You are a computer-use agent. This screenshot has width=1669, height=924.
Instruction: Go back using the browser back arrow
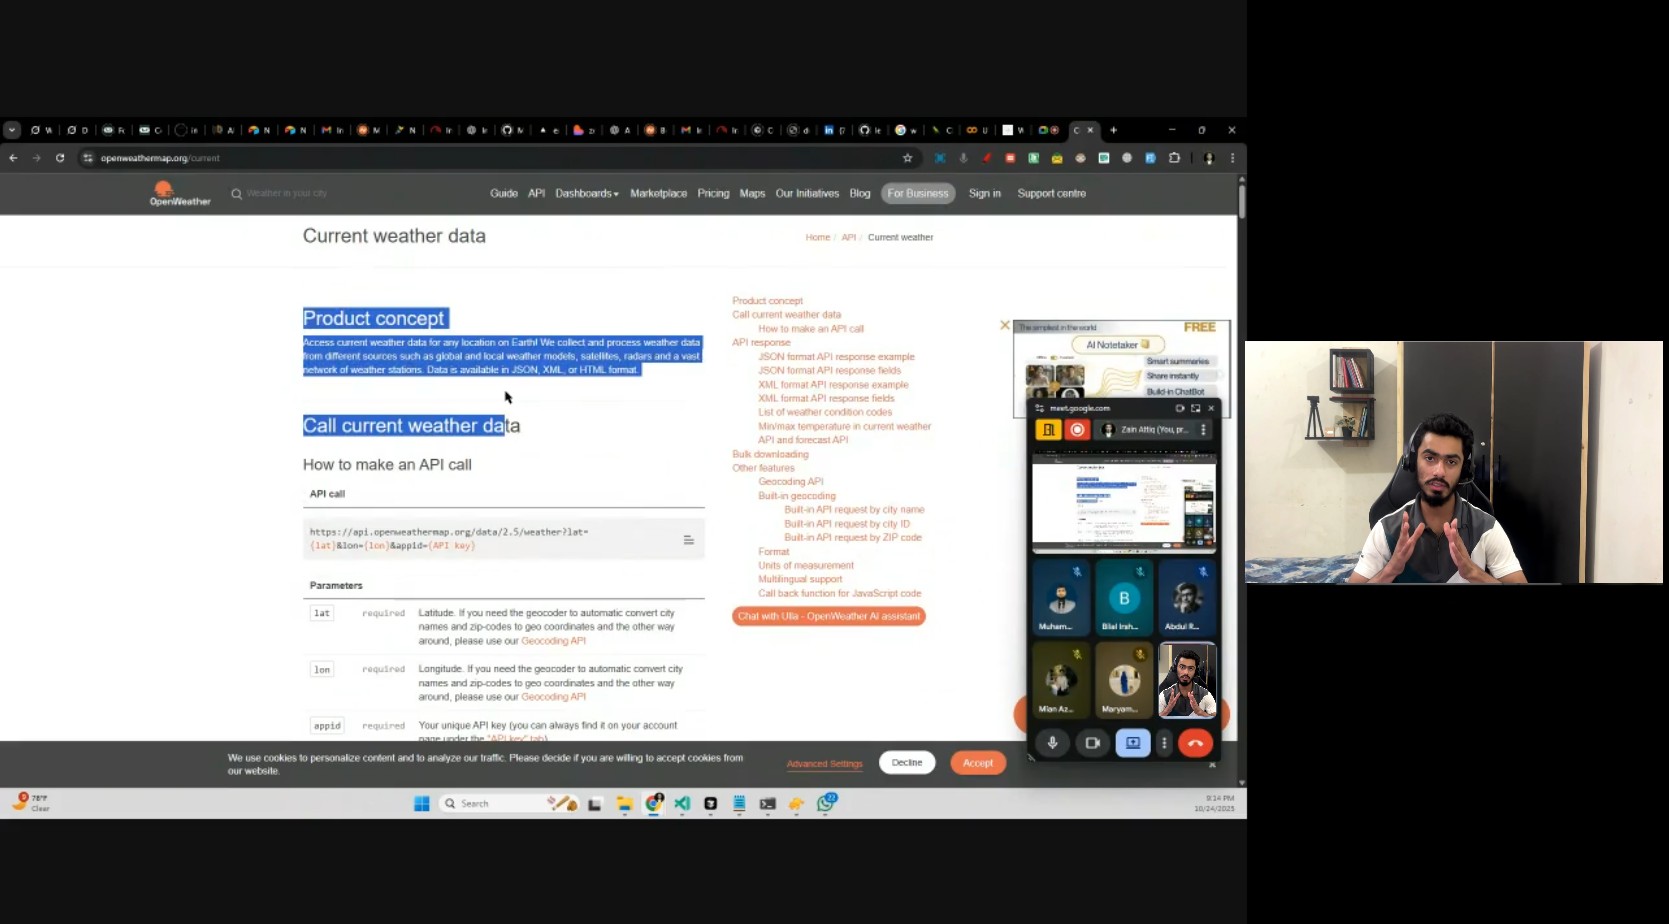13,158
